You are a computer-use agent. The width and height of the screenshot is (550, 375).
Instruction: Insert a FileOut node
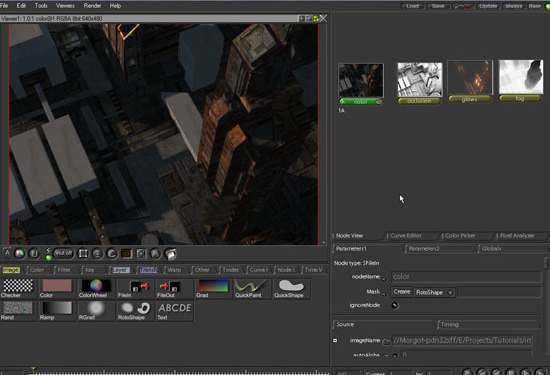coord(174,288)
